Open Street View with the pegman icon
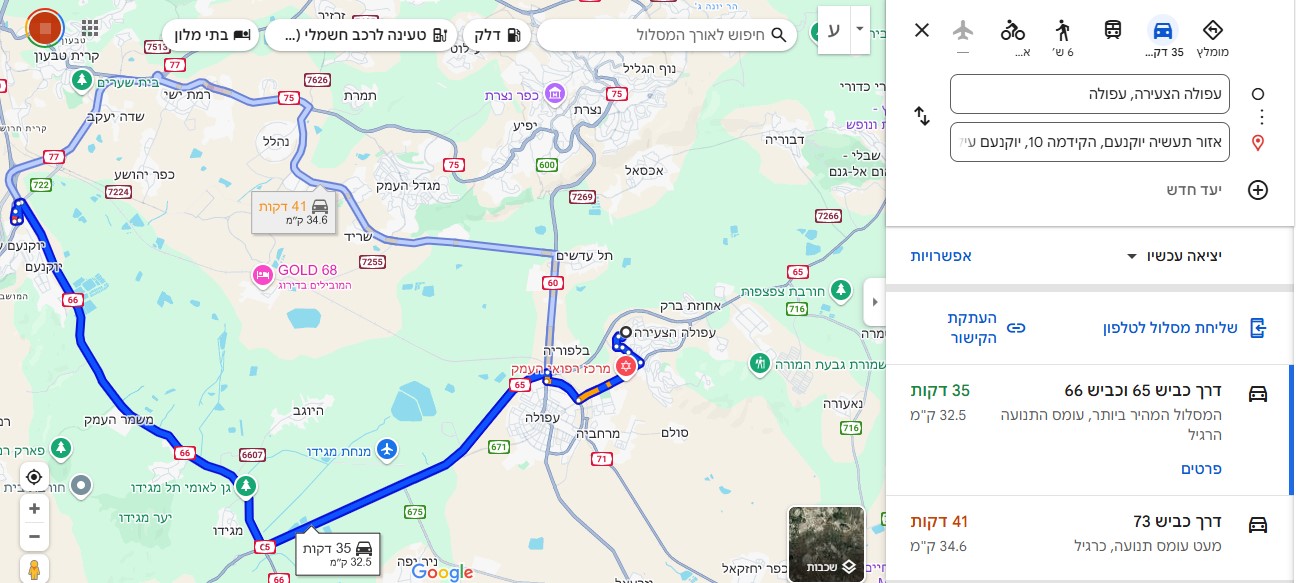 coord(34,570)
